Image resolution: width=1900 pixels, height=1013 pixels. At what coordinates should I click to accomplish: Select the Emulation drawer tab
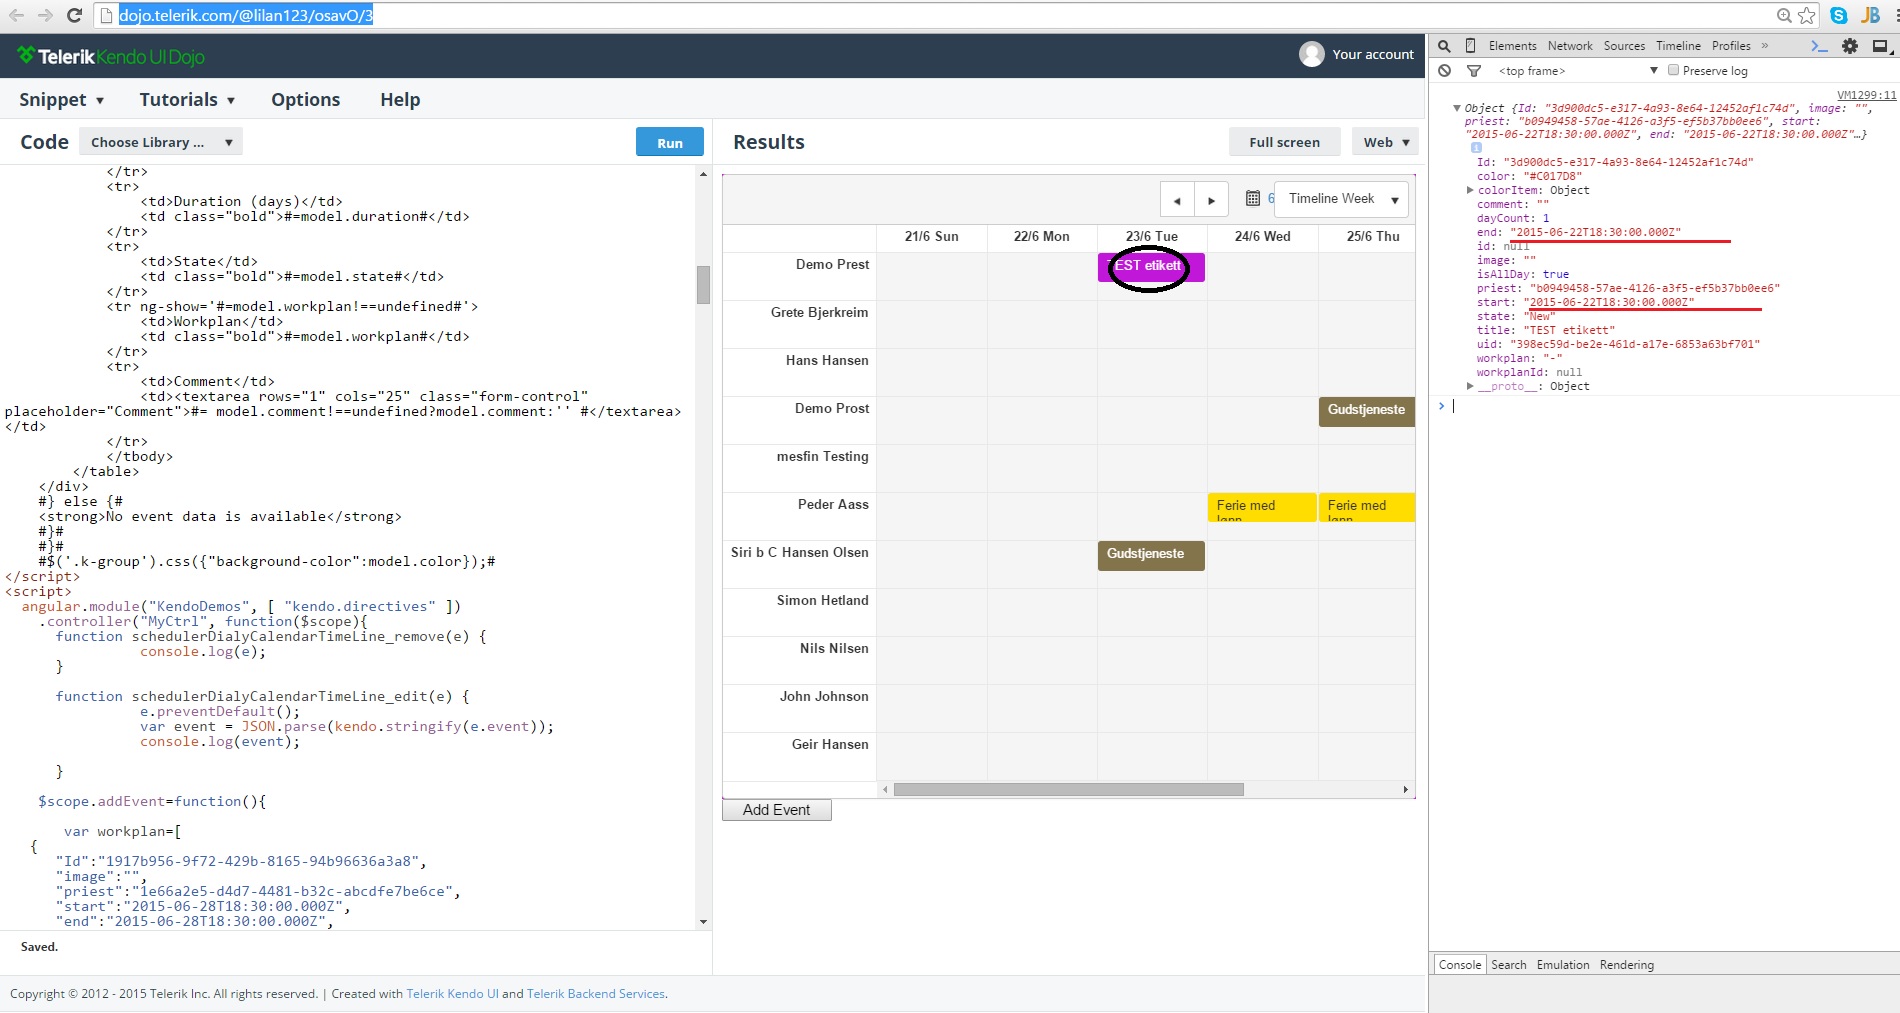click(1563, 965)
